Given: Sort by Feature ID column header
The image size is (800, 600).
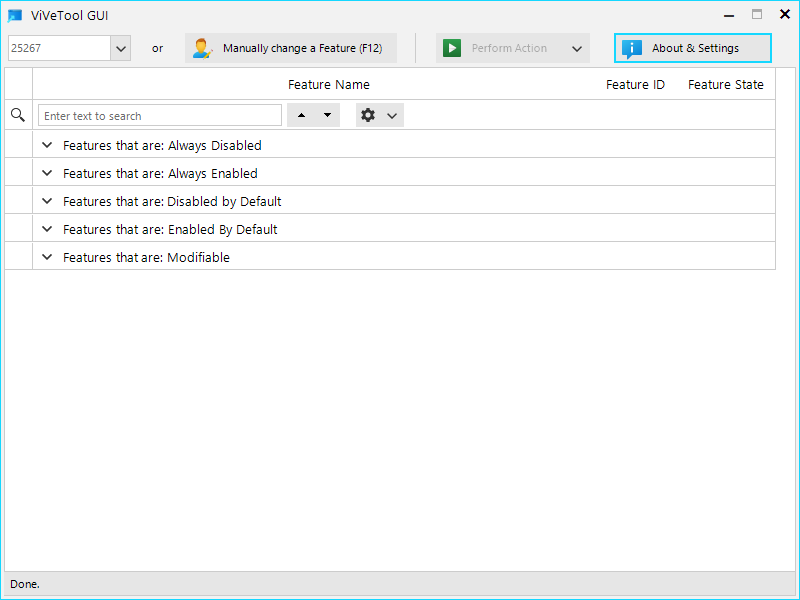Looking at the screenshot, I should 635,85.
